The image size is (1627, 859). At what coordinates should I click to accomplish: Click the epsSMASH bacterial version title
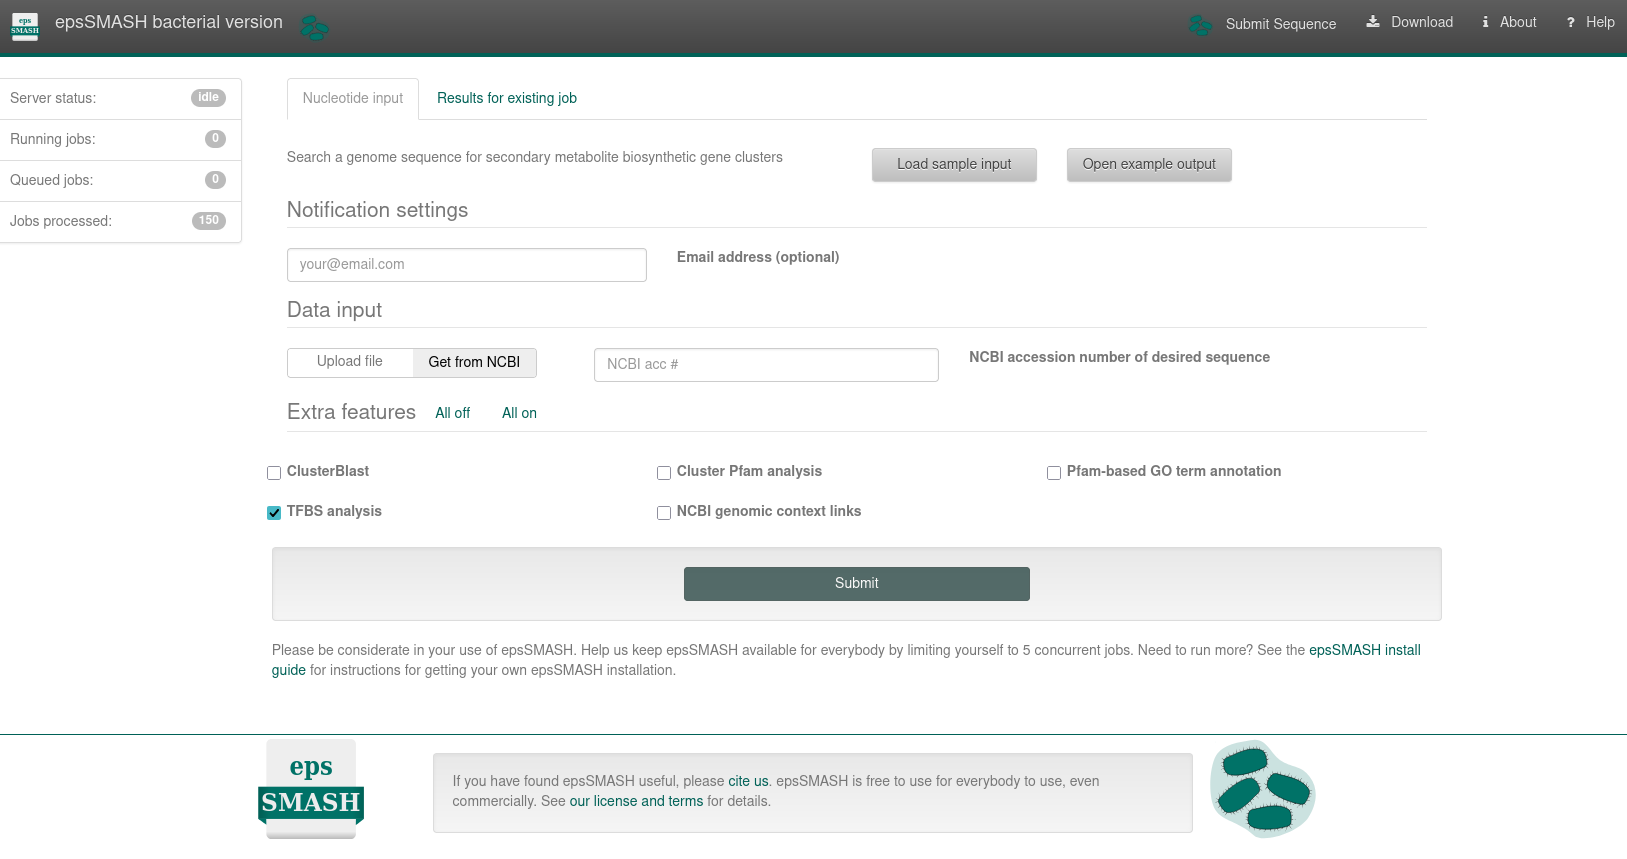169,22
